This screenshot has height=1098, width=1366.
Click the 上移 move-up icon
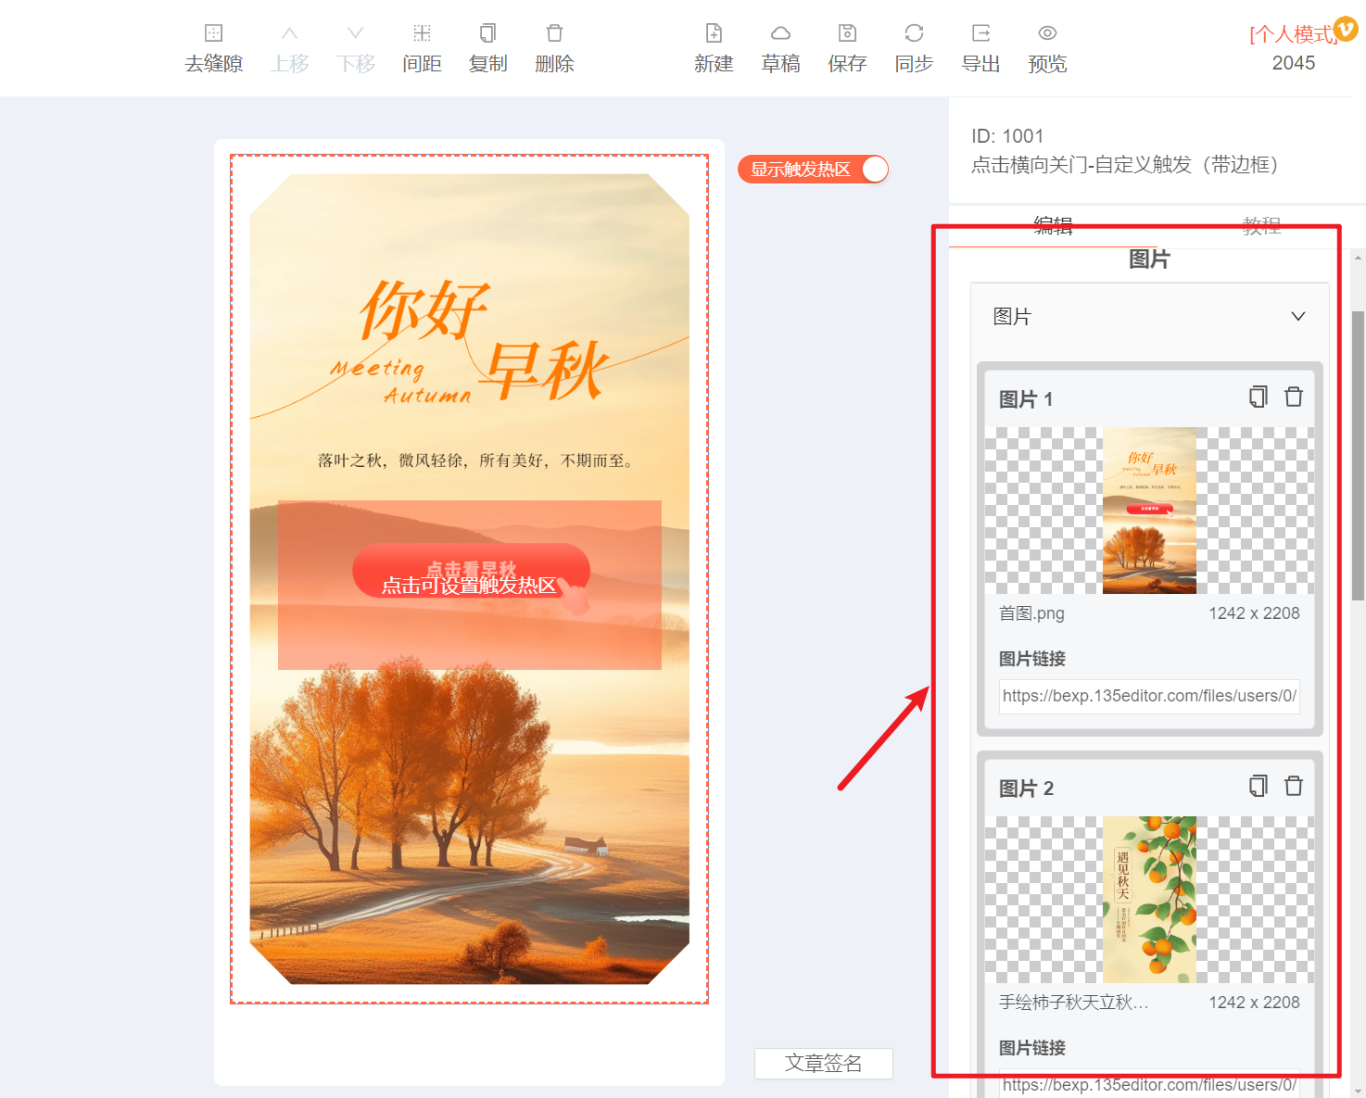[289, 34]
